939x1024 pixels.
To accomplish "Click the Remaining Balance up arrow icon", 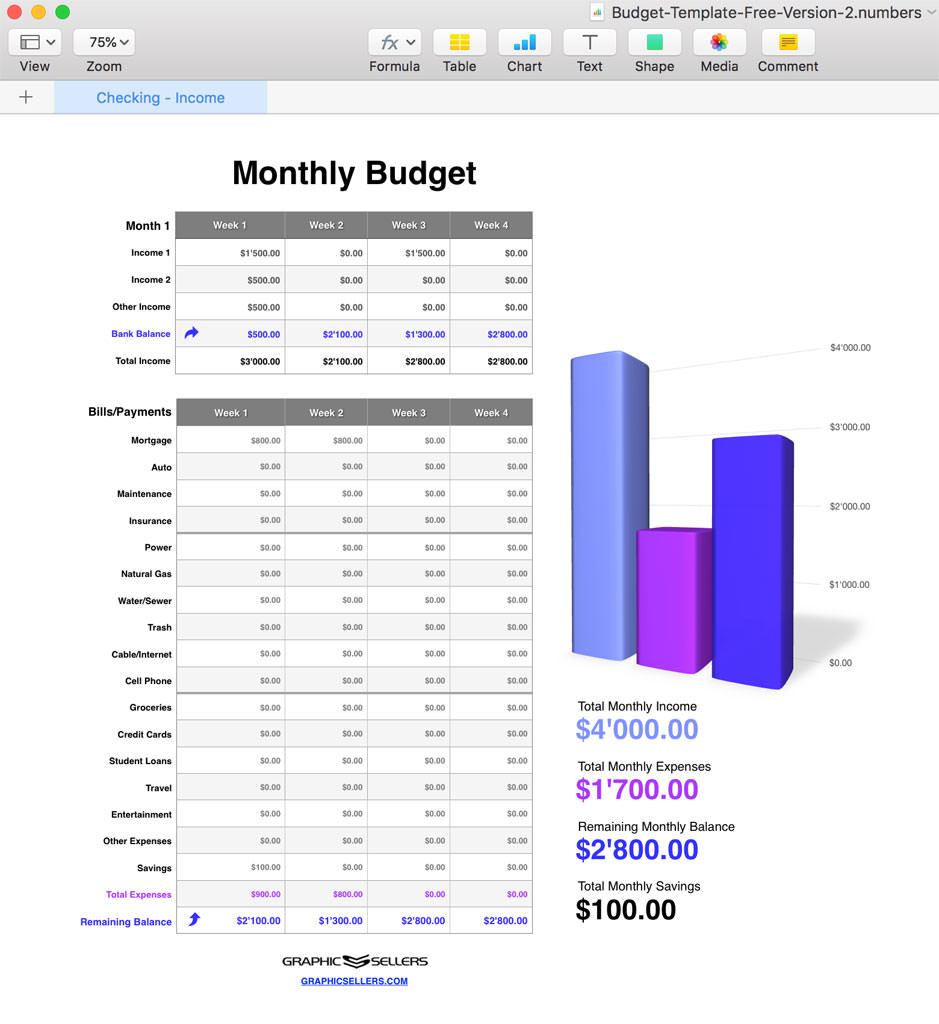I will click(x=194, y=920).
